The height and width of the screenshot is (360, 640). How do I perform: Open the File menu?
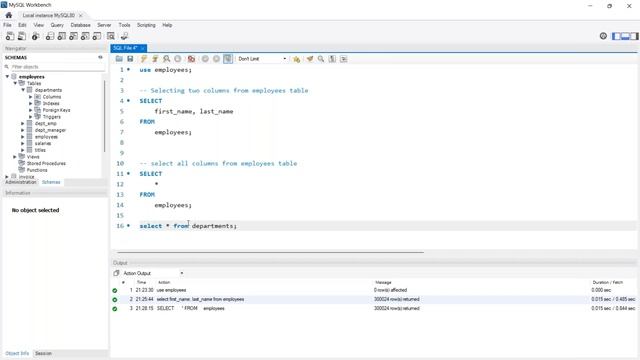7,25
